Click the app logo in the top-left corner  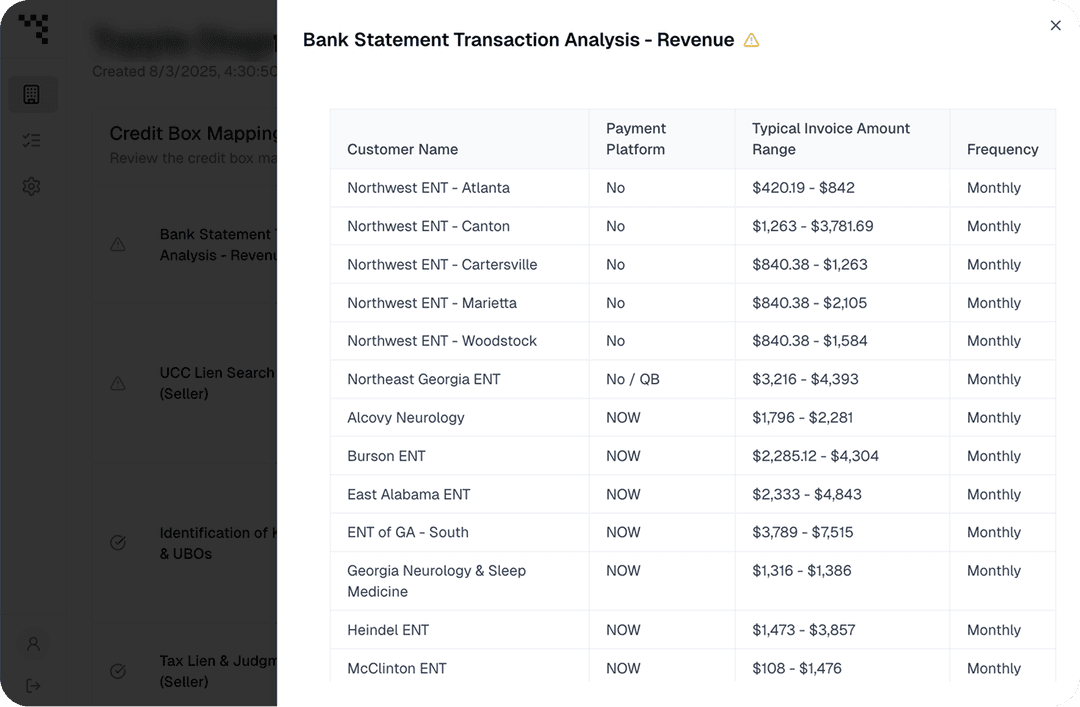tap(33, 28)
